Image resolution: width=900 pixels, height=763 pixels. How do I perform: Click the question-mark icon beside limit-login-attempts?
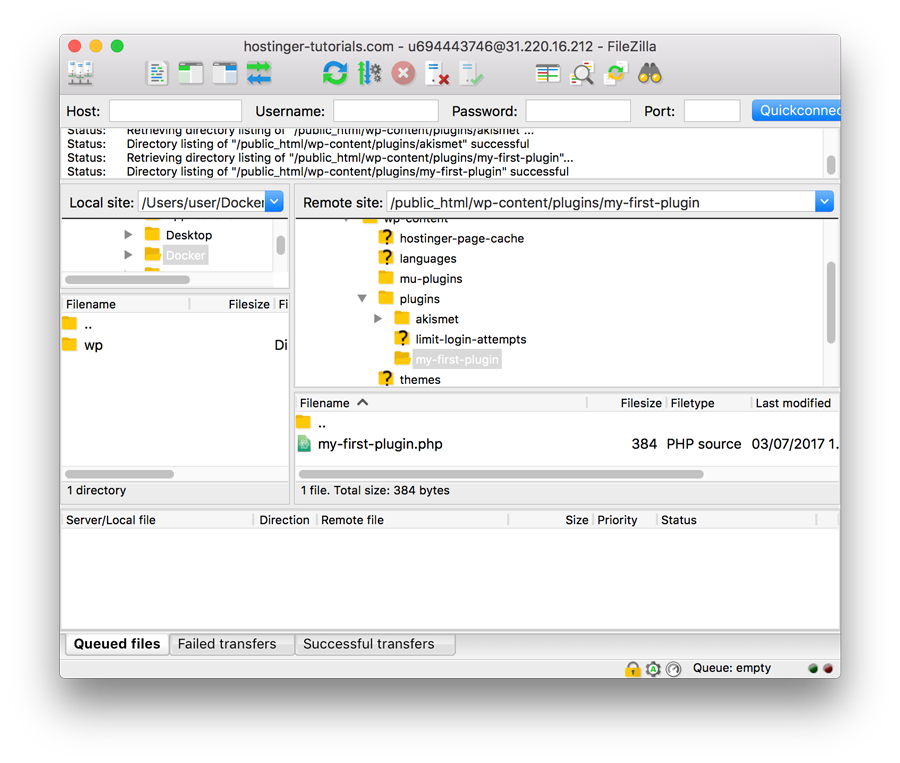click(402, 339)
